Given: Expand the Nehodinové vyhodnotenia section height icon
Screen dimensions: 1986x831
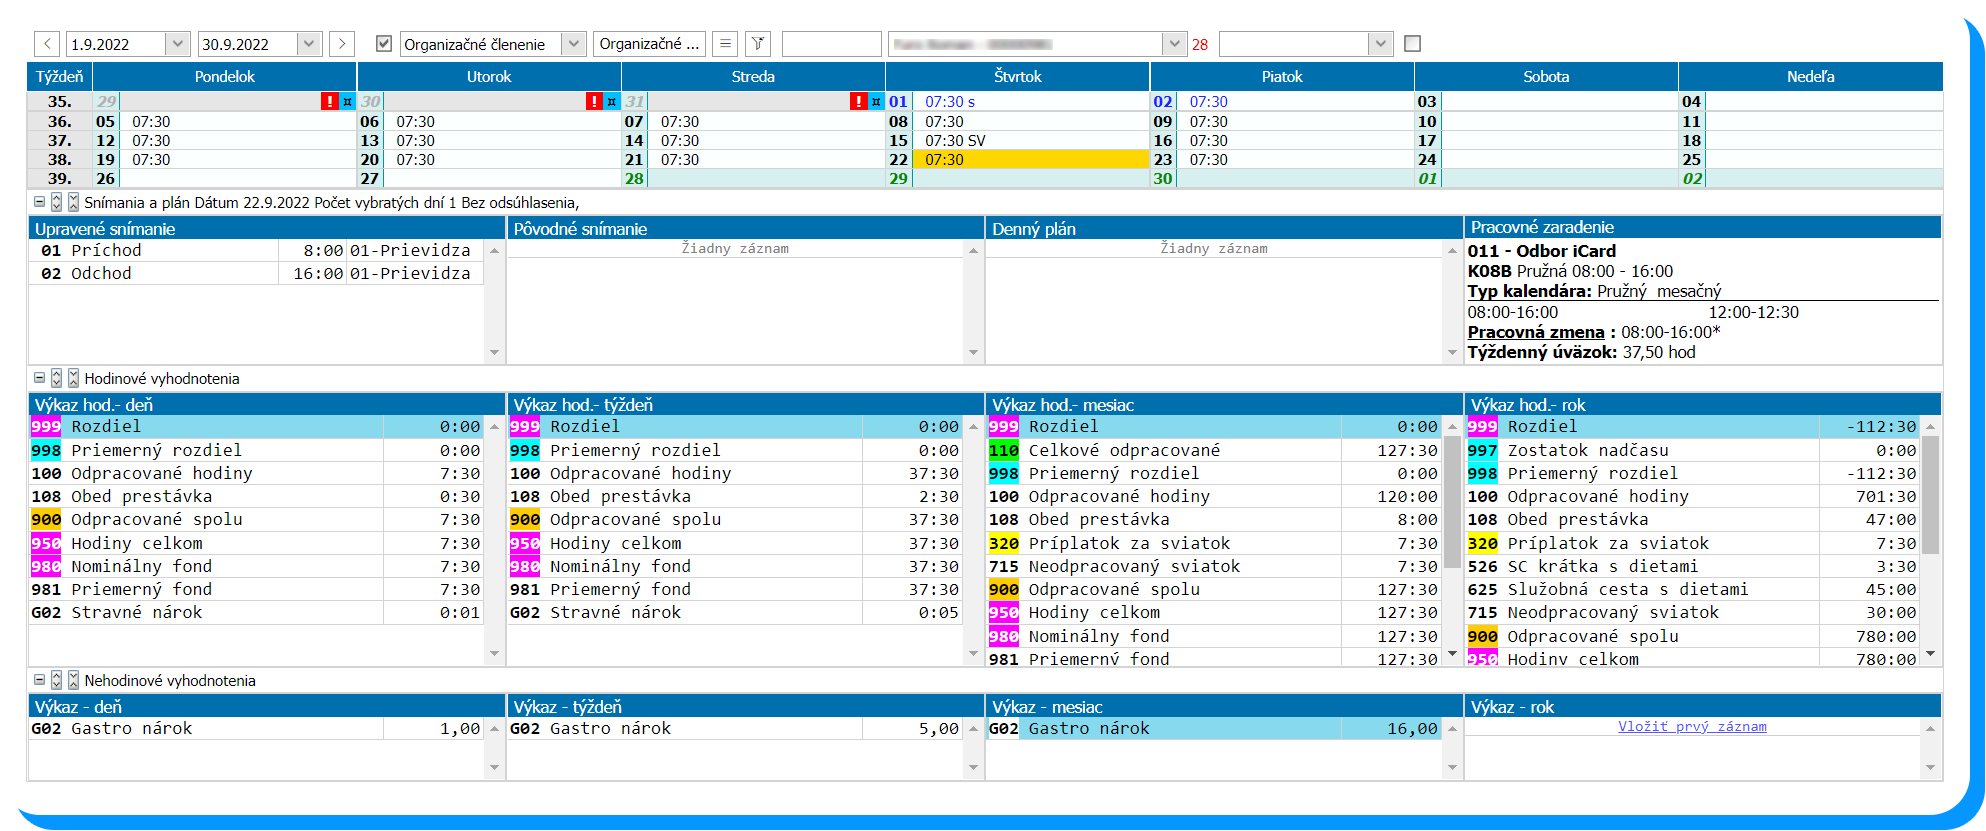Looking at the screenshot, I should pos(57,680).
